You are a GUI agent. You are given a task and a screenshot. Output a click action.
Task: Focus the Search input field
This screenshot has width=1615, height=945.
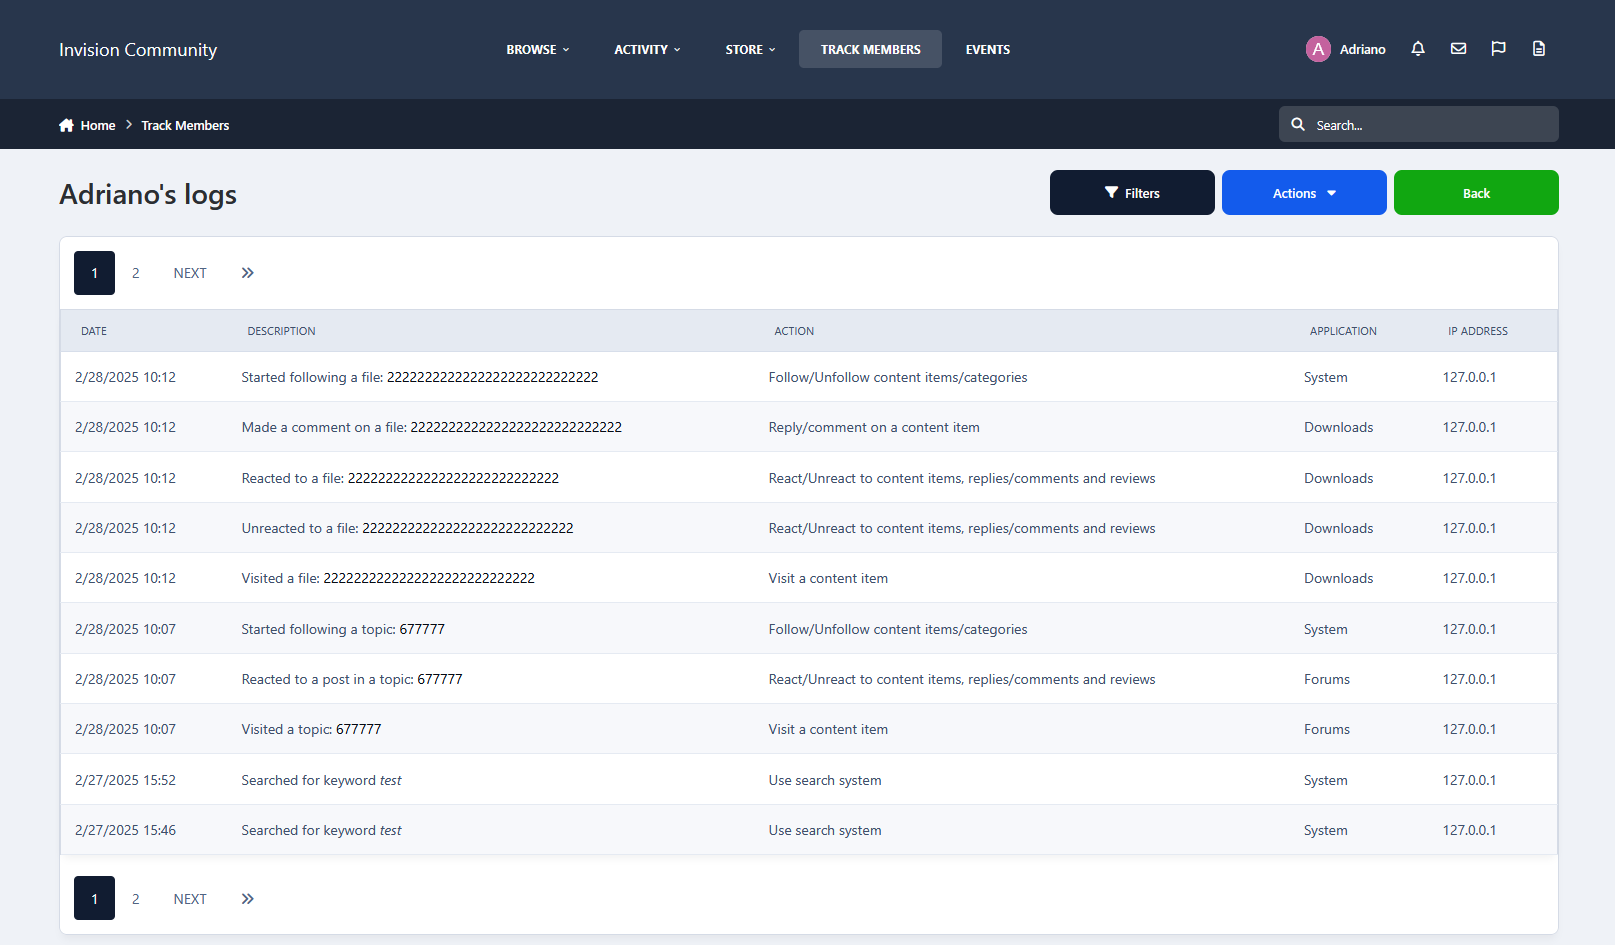[x=1430, y=125]
